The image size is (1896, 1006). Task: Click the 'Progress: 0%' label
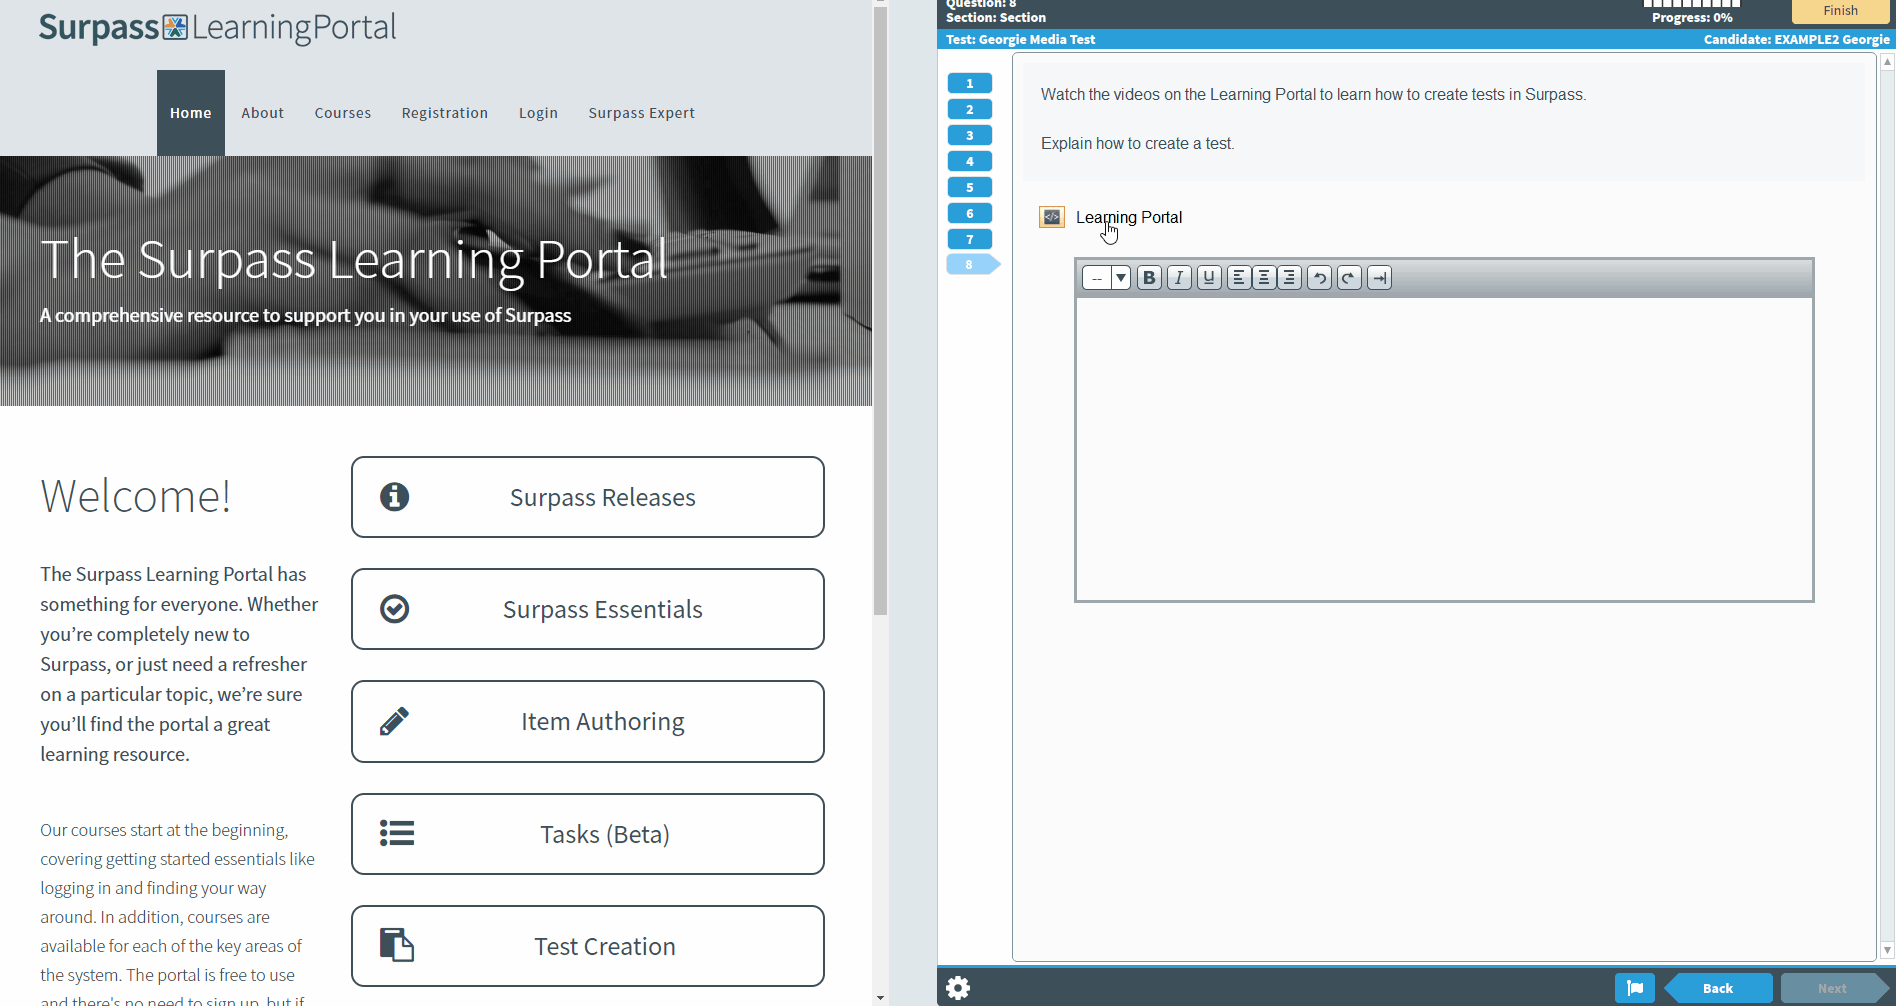point(1692,18)
